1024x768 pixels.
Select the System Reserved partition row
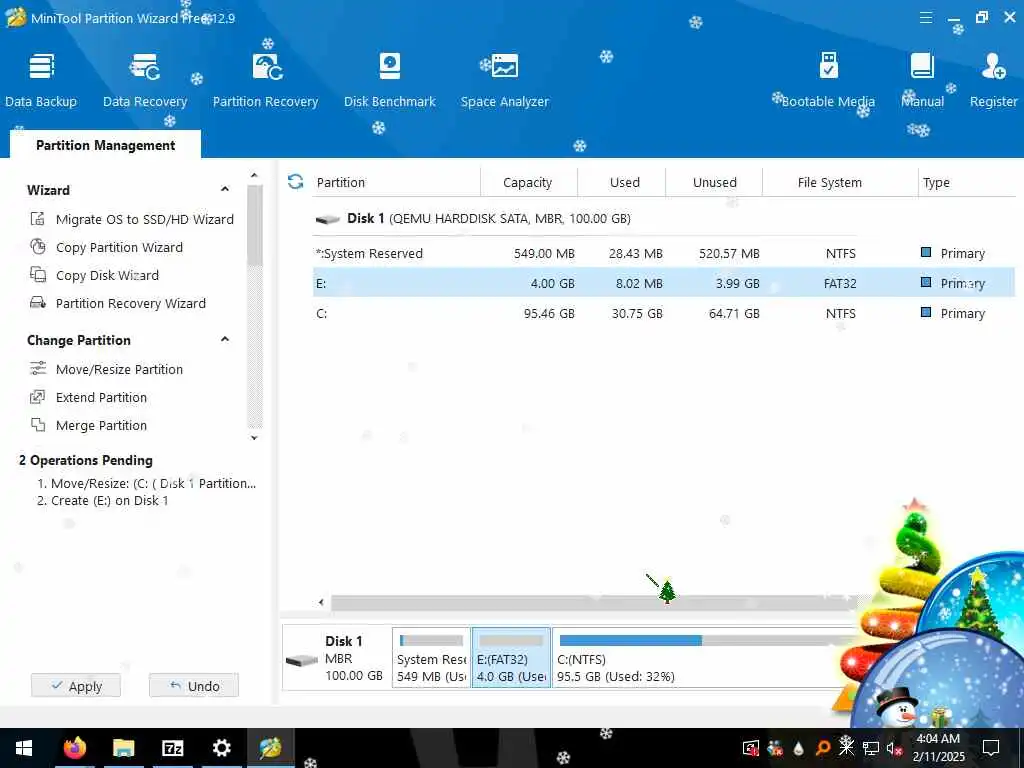point(664,253)
